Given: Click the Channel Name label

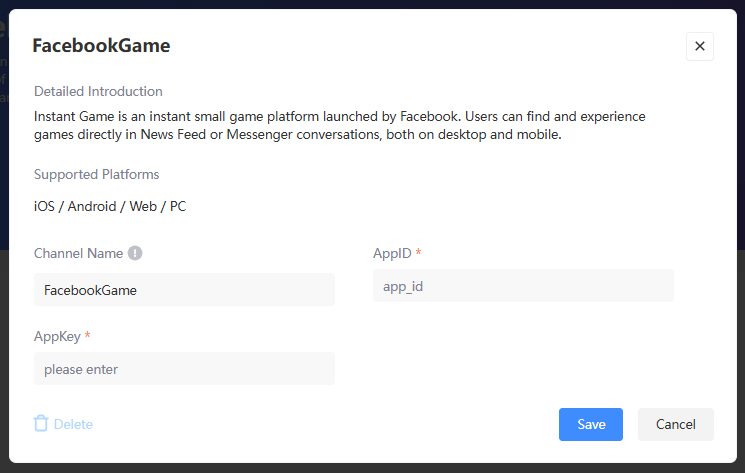Looking at the screenshot, I should [78, 253].
